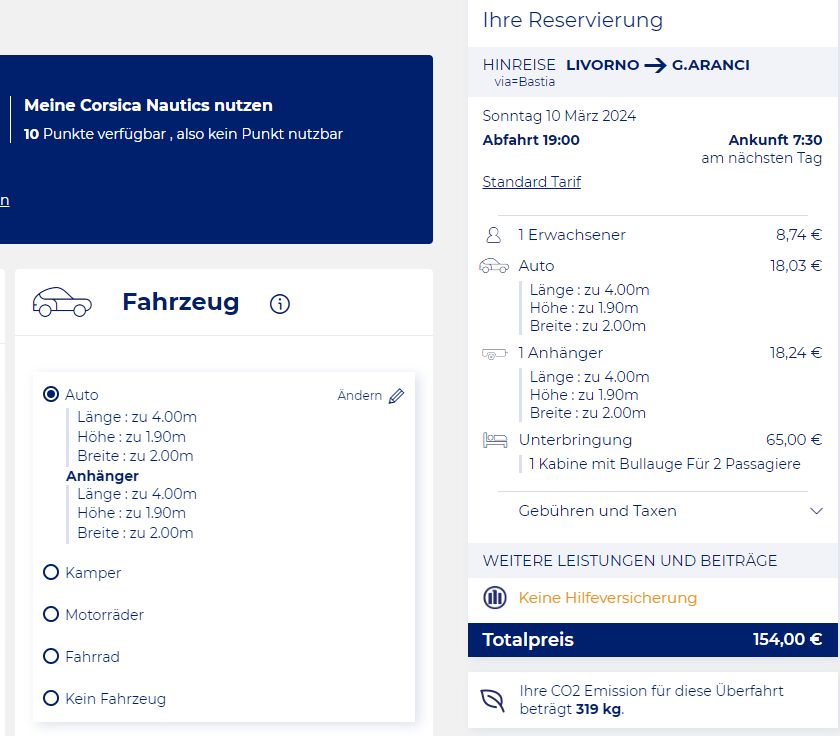Expand Gebühren und Taxen chevron
The height and width of the screenshot is (736, 840).
click(x=816, y=511)
